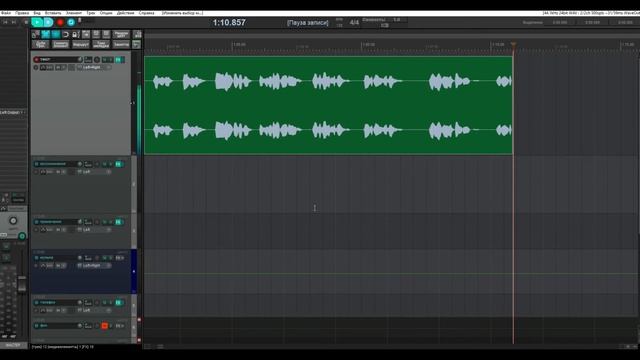
Task: Toggle the second highlighted cyan toolbar icon
Action: click(x=56, y=34)
